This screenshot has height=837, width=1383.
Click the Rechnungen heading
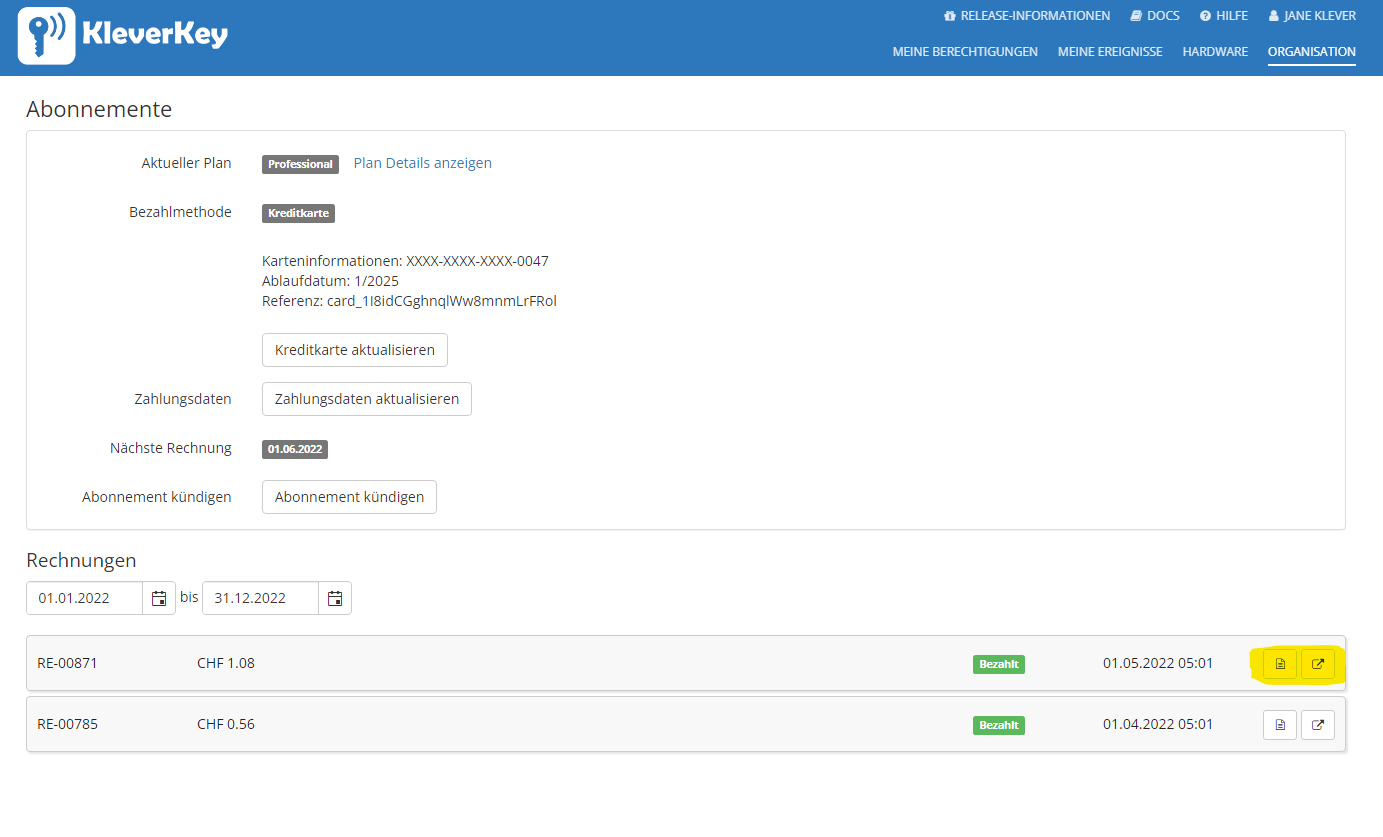click(x=81, y=560)
